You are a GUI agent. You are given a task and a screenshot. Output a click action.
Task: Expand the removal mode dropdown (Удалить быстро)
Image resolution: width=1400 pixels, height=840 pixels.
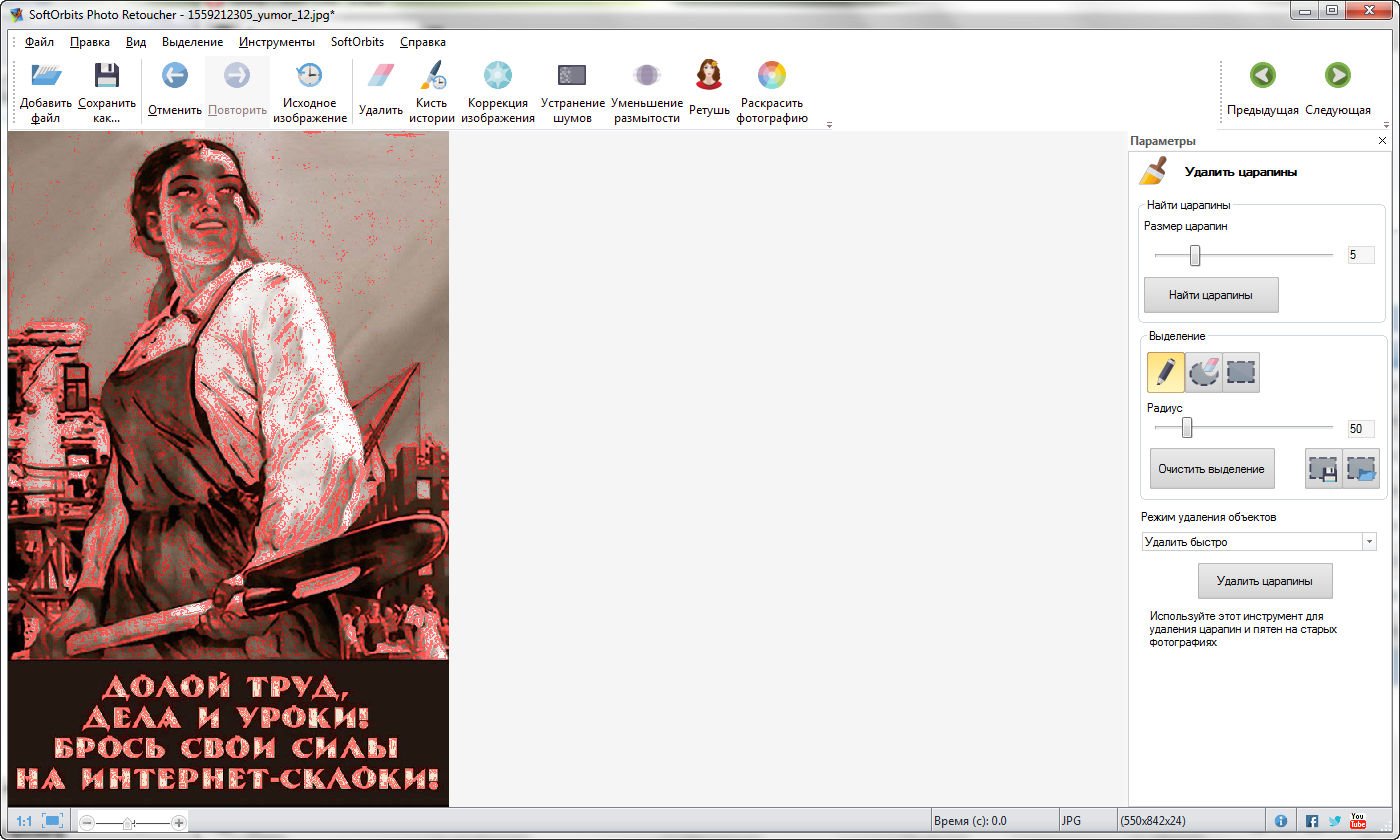(x=1368, y=542)
